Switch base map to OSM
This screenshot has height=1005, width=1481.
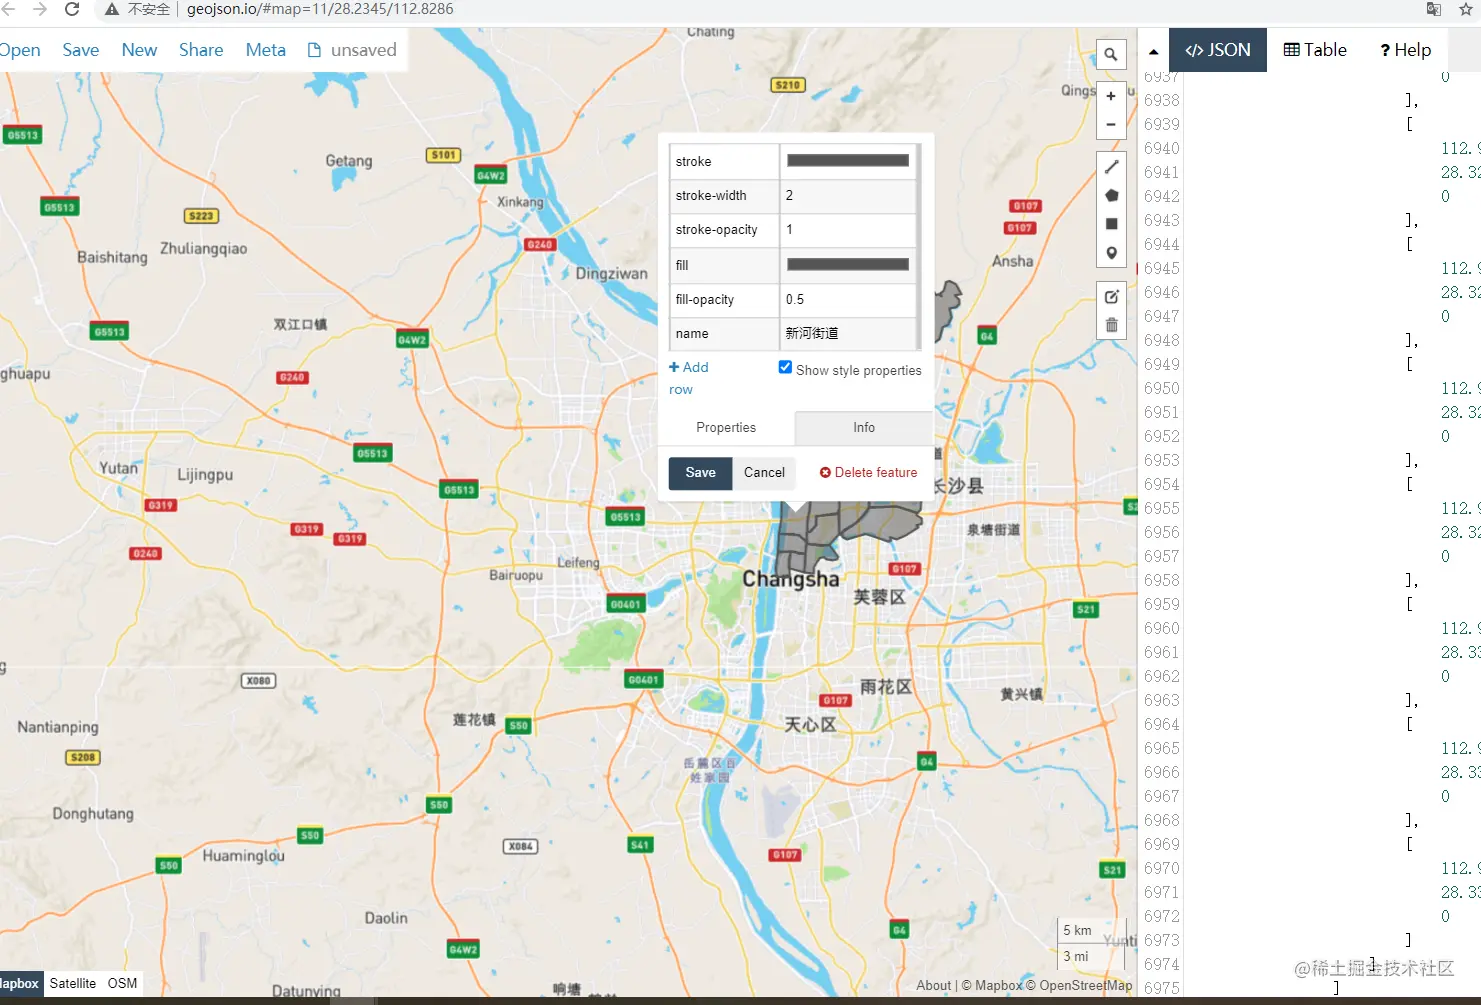[x=123, y=983]
